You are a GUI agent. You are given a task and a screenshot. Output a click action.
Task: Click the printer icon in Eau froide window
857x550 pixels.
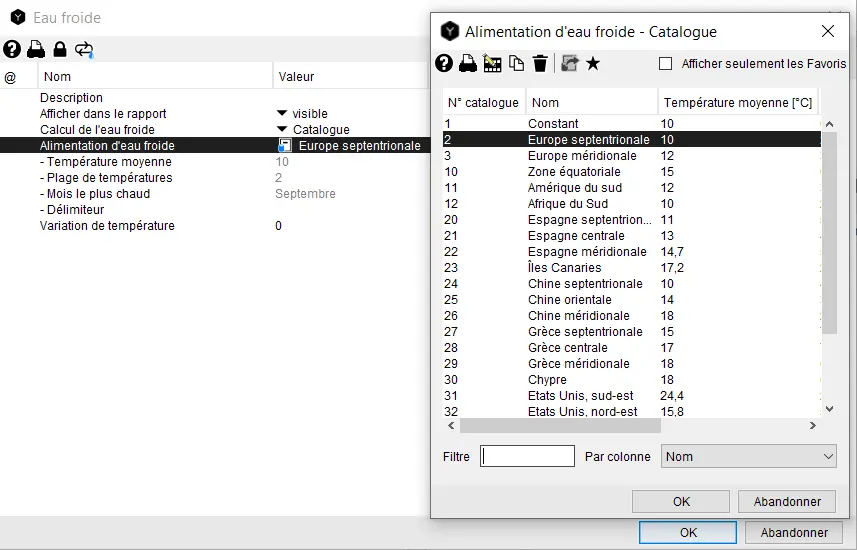coord(36,49)
